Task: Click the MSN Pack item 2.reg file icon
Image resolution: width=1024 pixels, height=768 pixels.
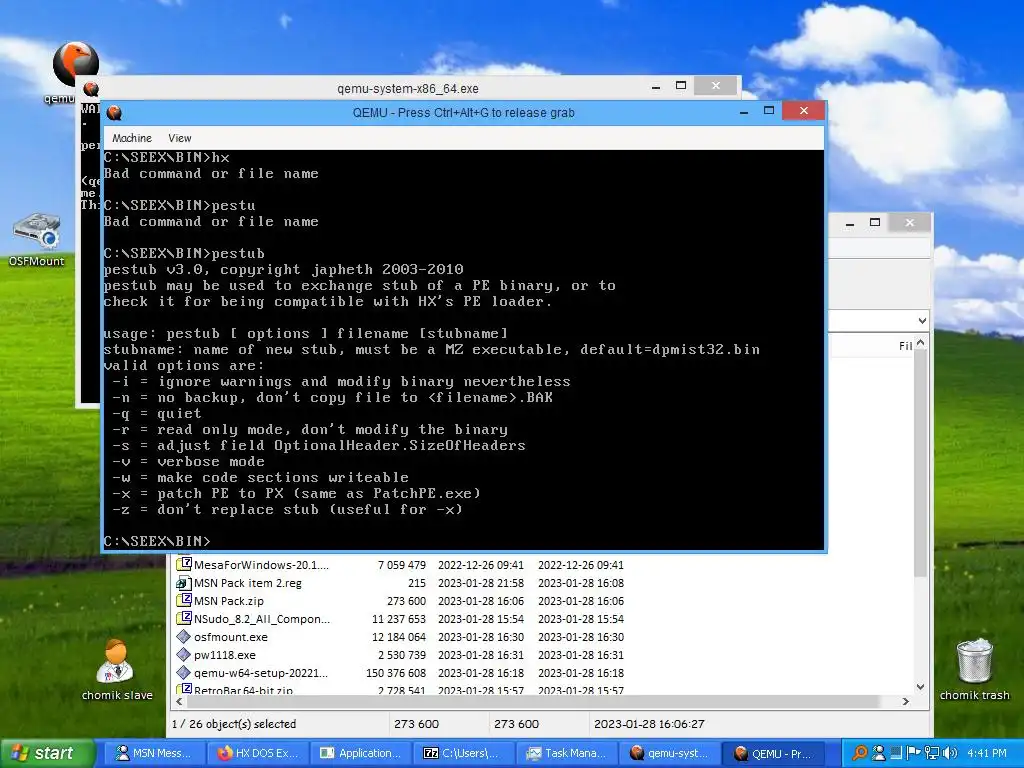Action: [x=184, y=583]
